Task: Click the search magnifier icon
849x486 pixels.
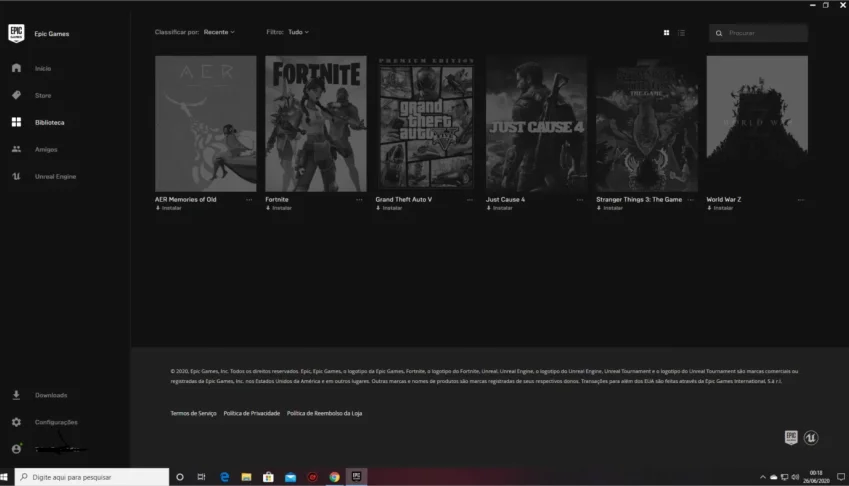Action: pos(719,34)
